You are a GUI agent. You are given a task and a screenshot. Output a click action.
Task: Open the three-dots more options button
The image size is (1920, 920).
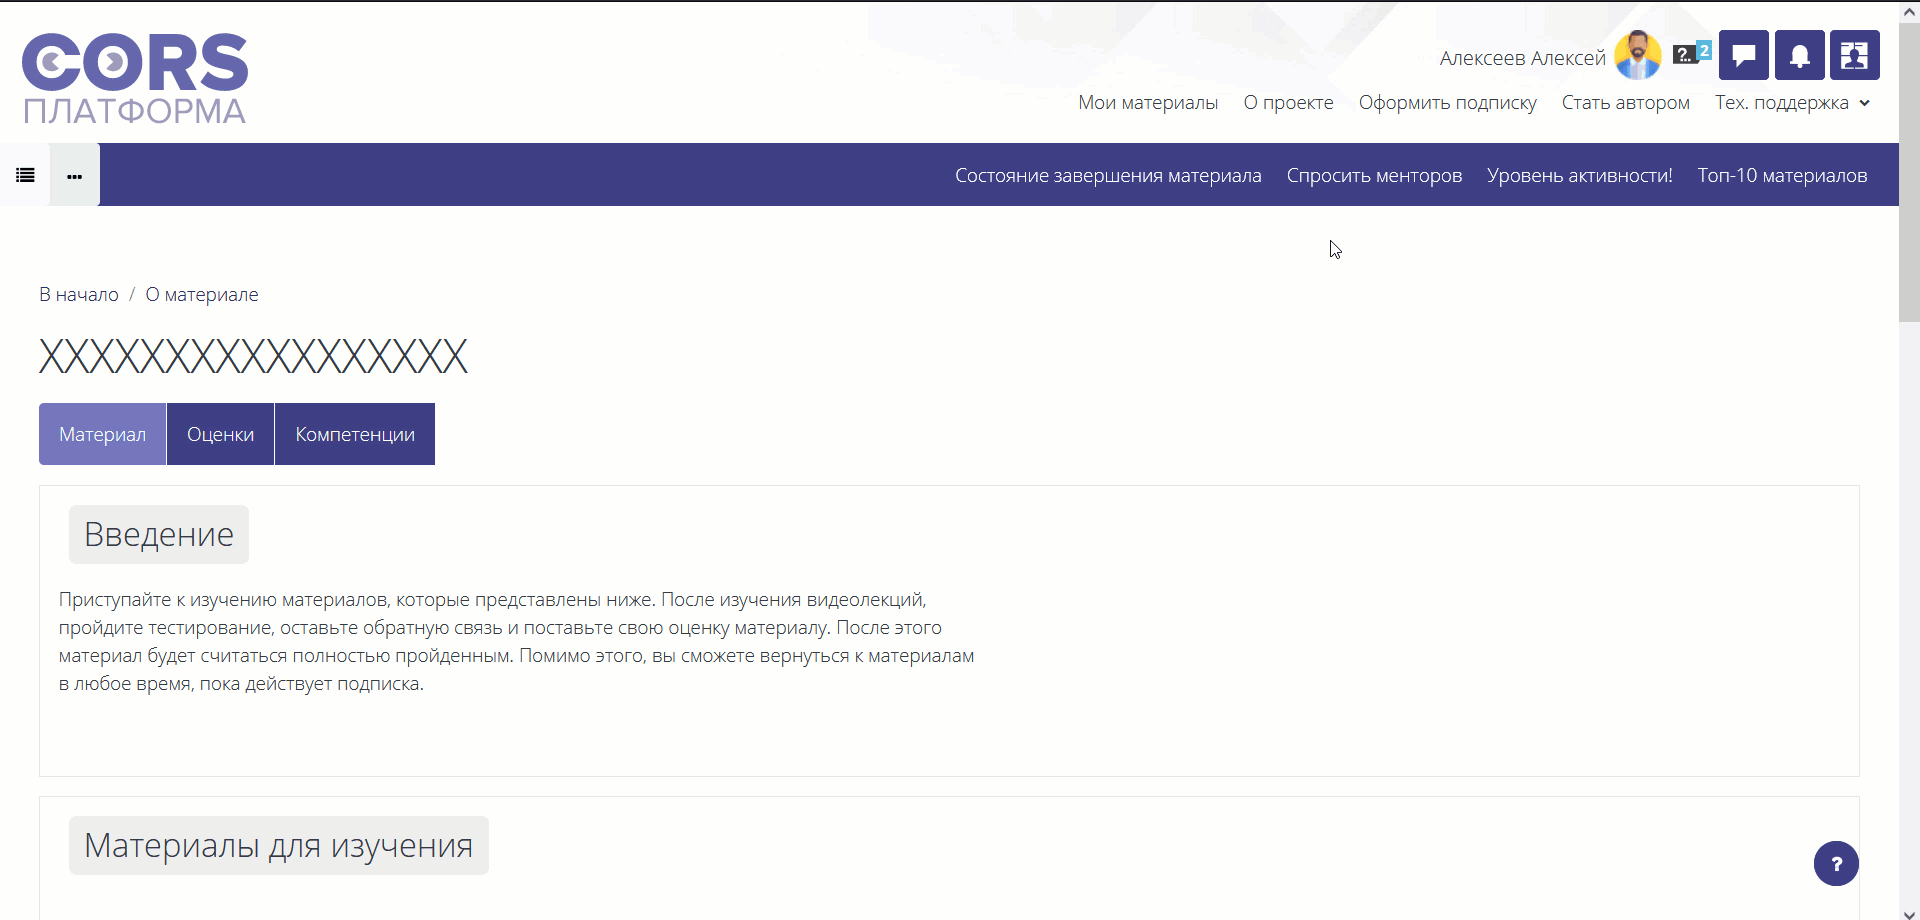(x=75, y=175)
